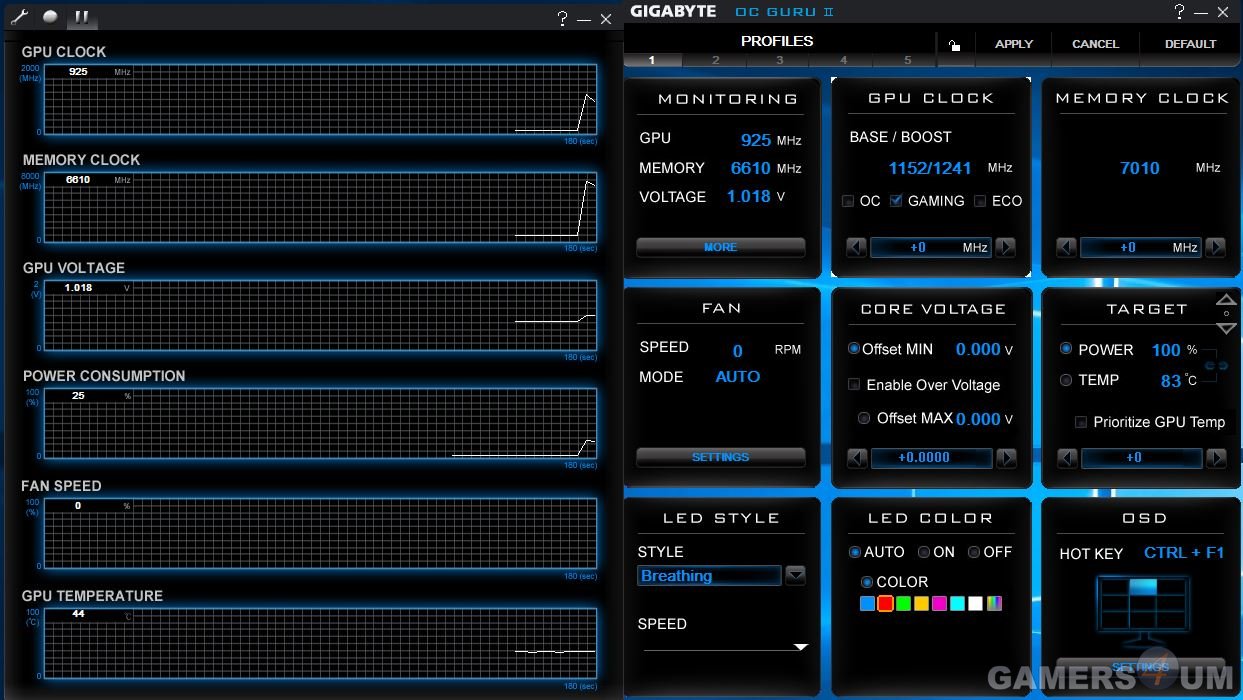Decrease target value with left arrow
Image resolution: width=1243 pixels, height=700 pixels.
coord(1067,458)
